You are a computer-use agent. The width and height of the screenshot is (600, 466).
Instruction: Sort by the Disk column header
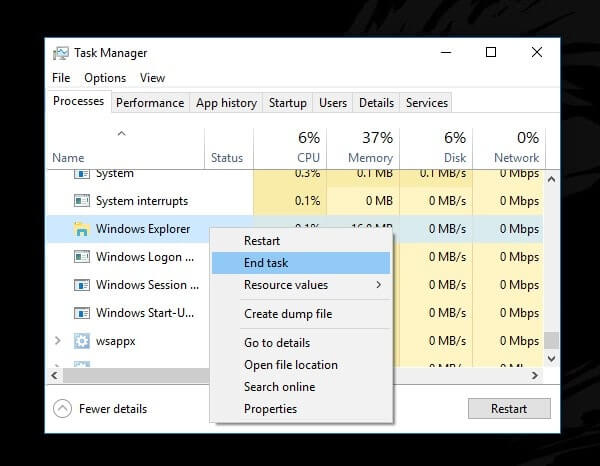point(436,148)
